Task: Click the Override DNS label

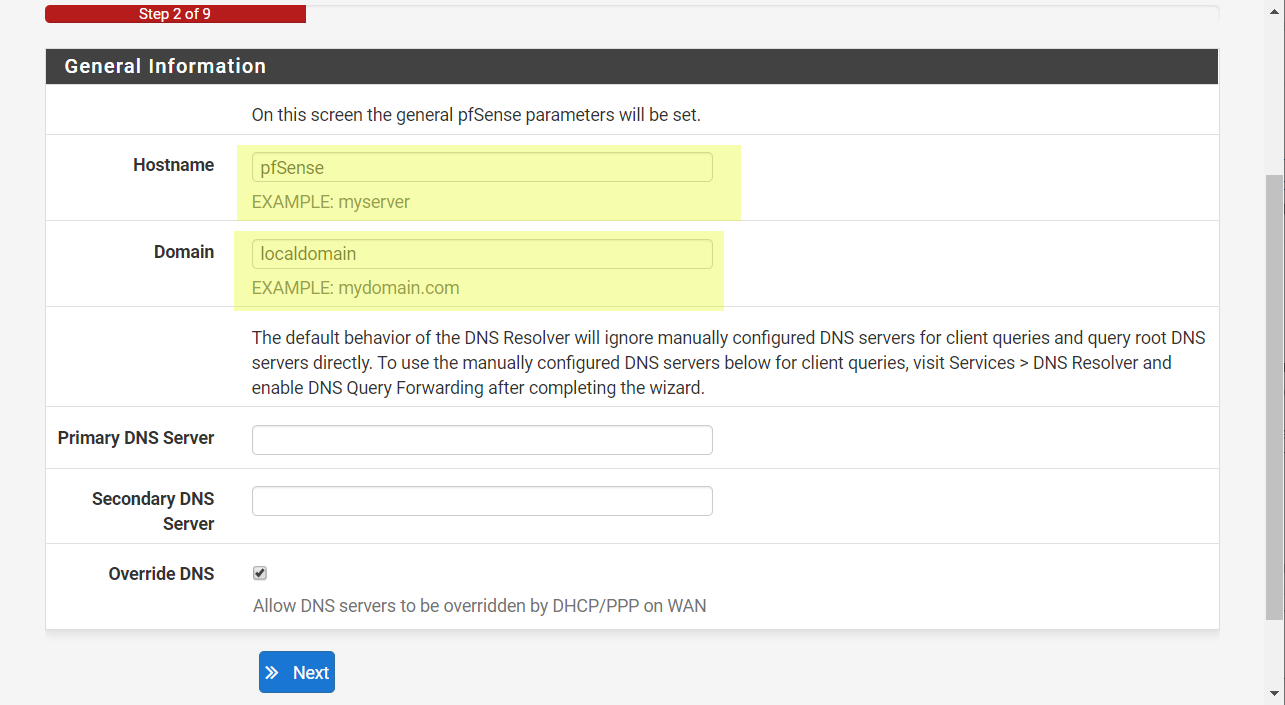Action: click(161, 574)
